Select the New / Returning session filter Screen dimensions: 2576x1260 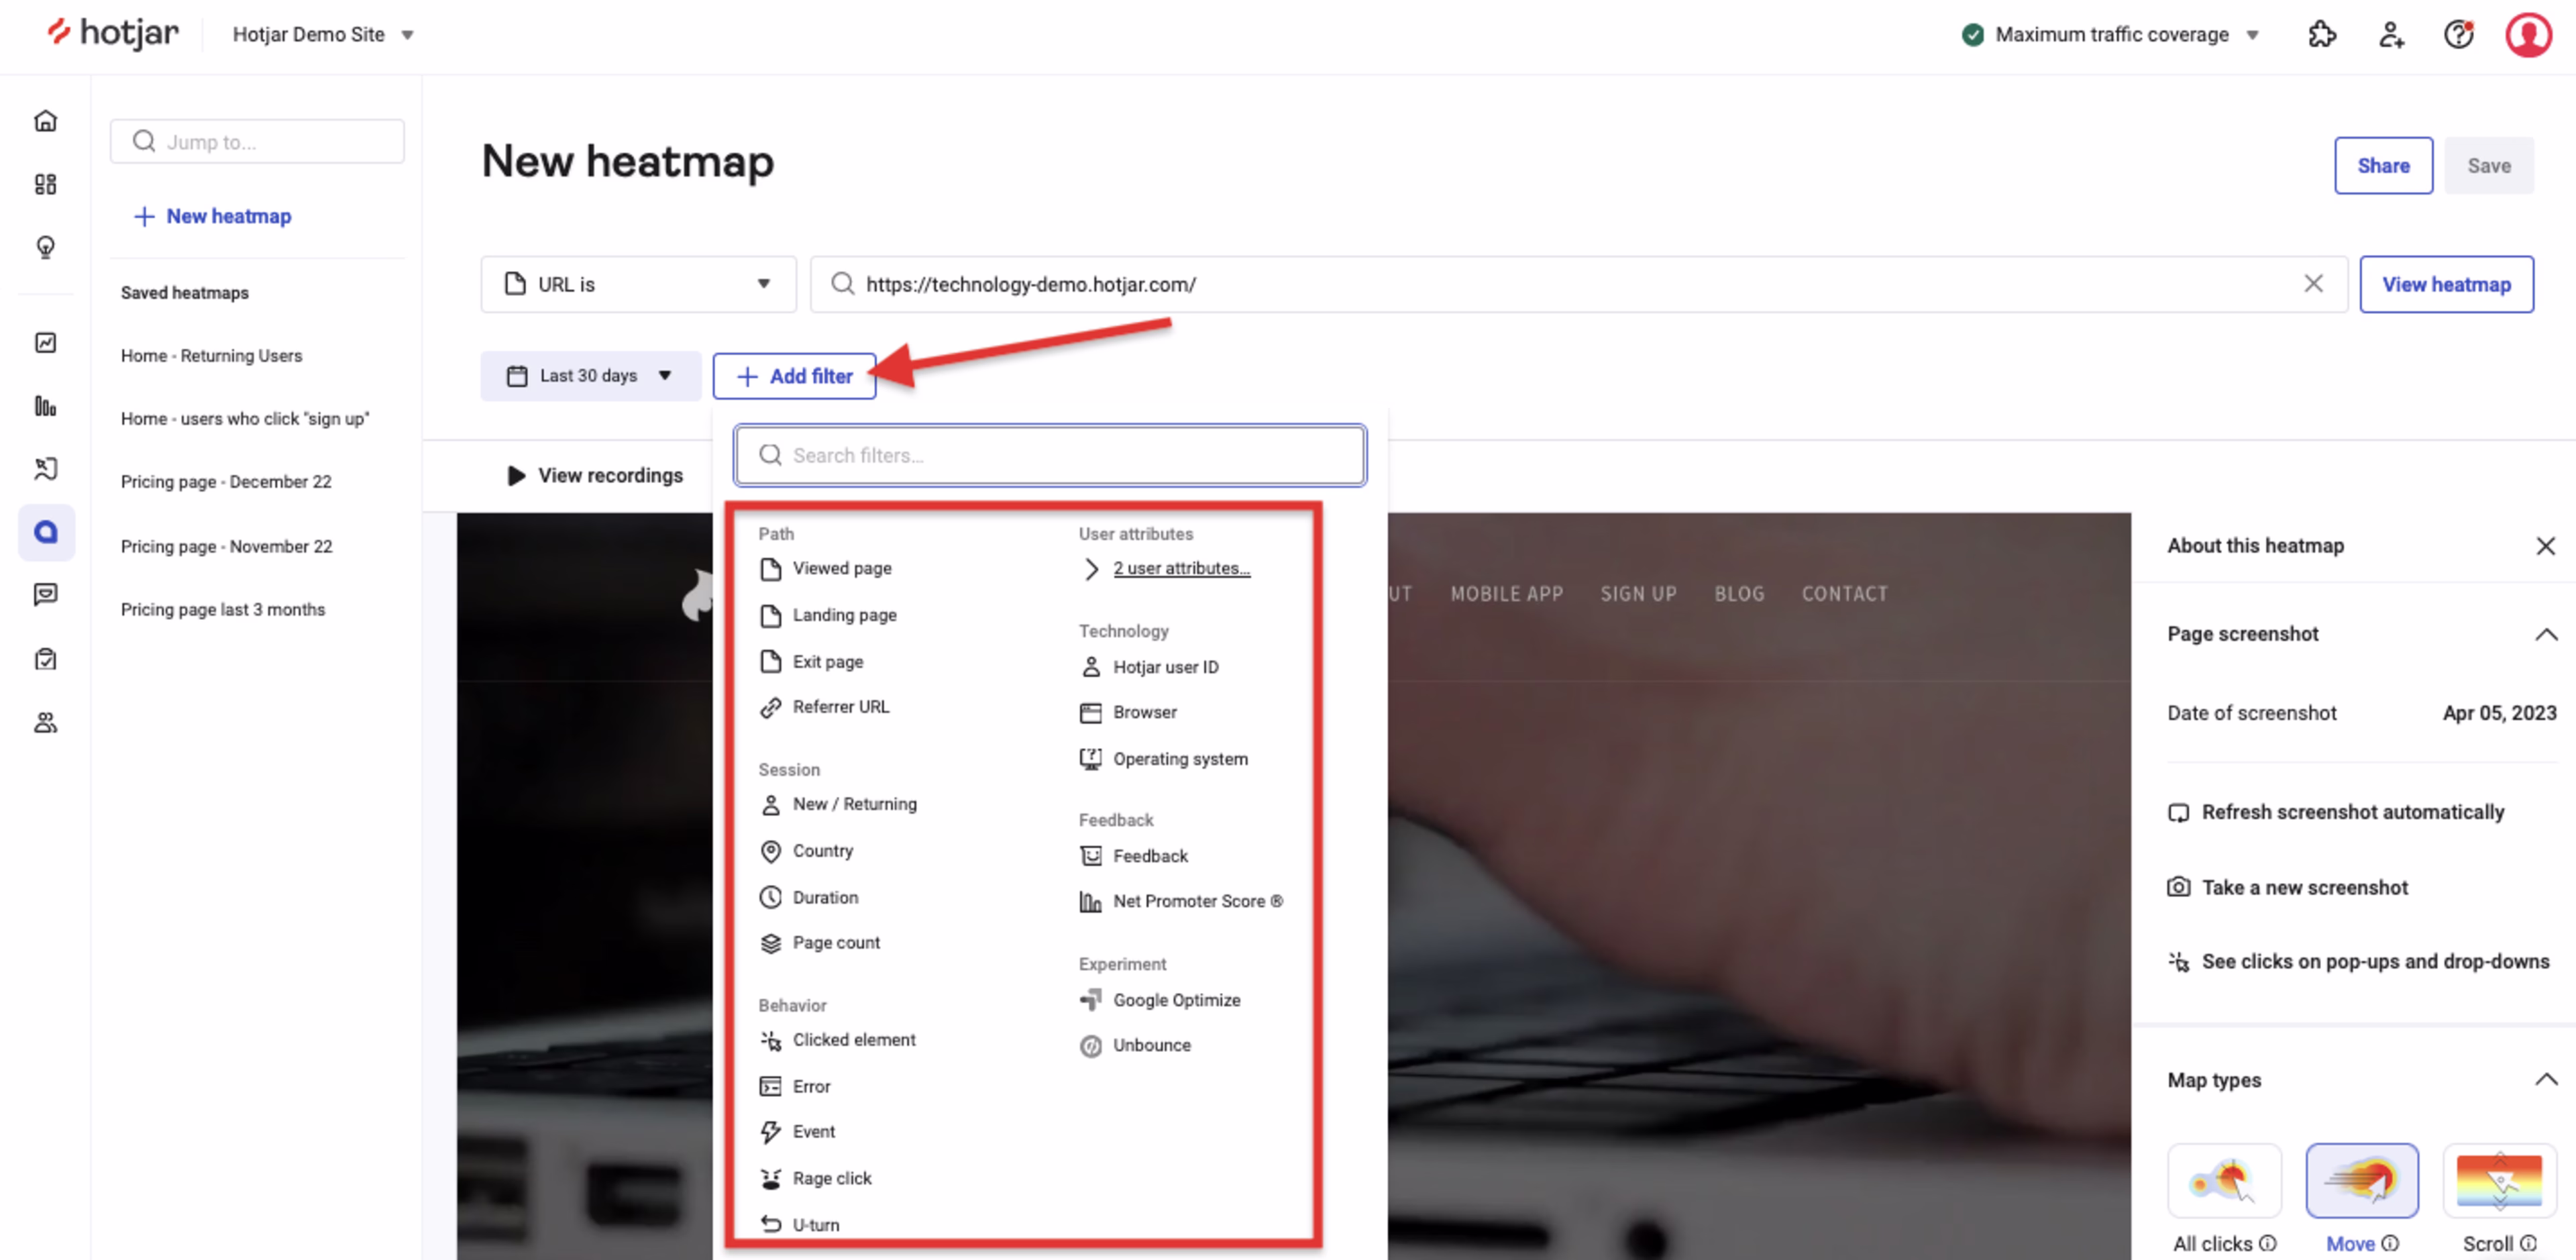[854, 804]
